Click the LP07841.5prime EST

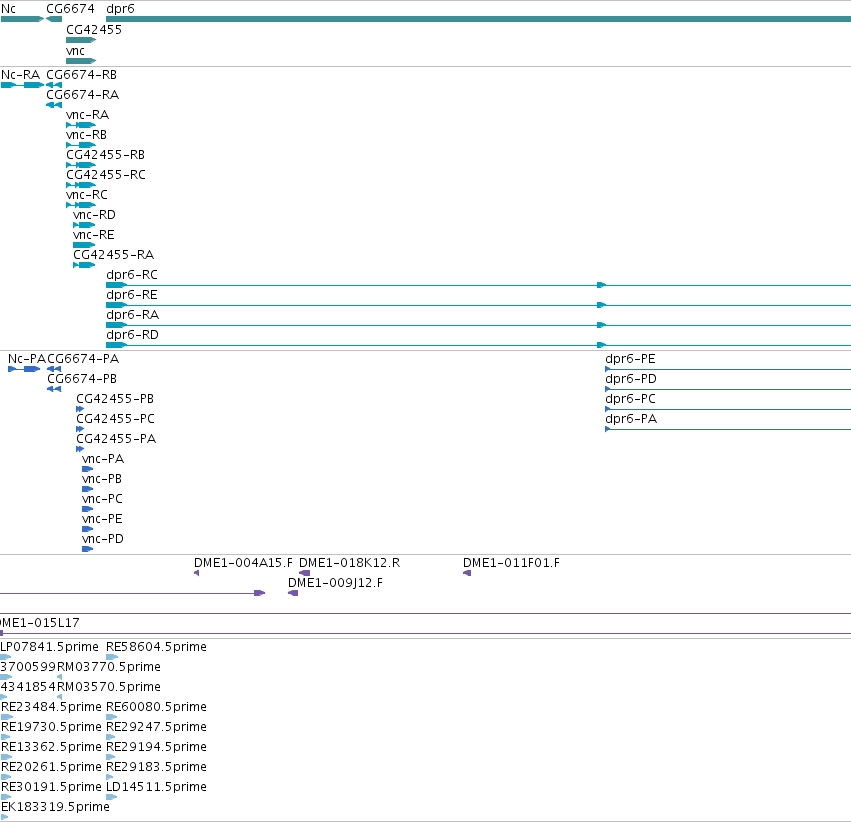click(x=5, y=657)
